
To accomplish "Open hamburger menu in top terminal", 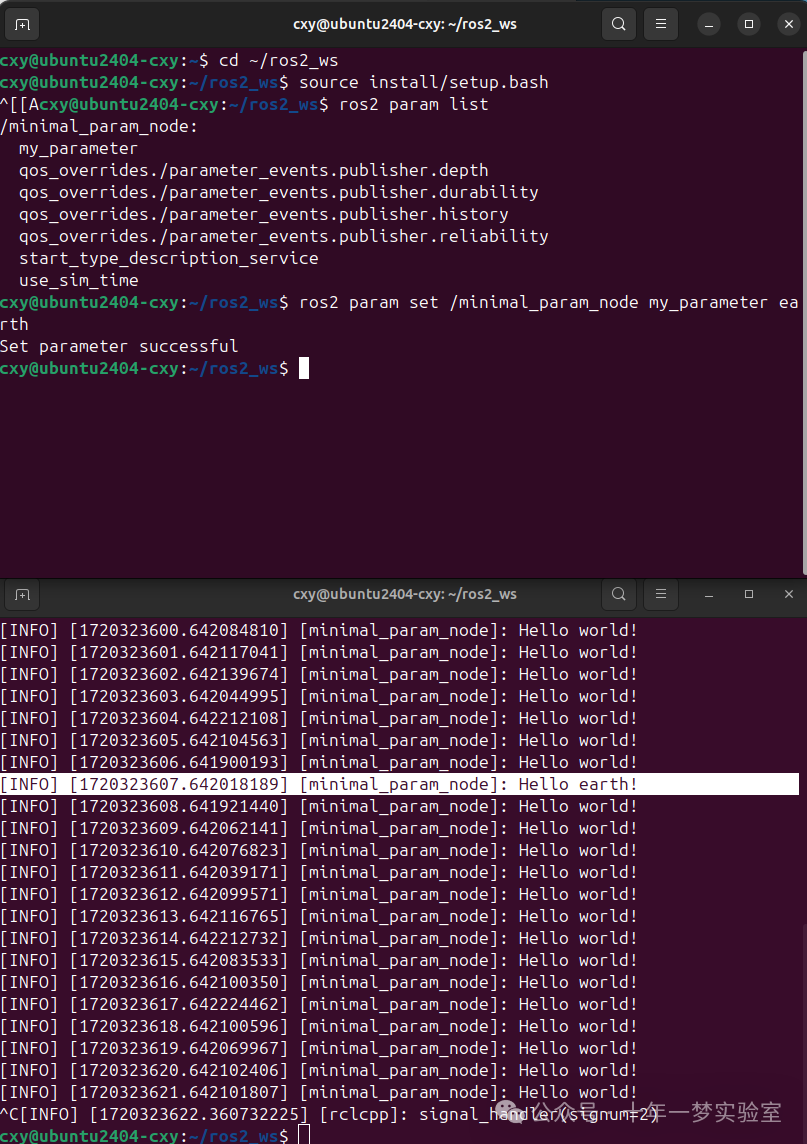I will [x=661, y=24].
